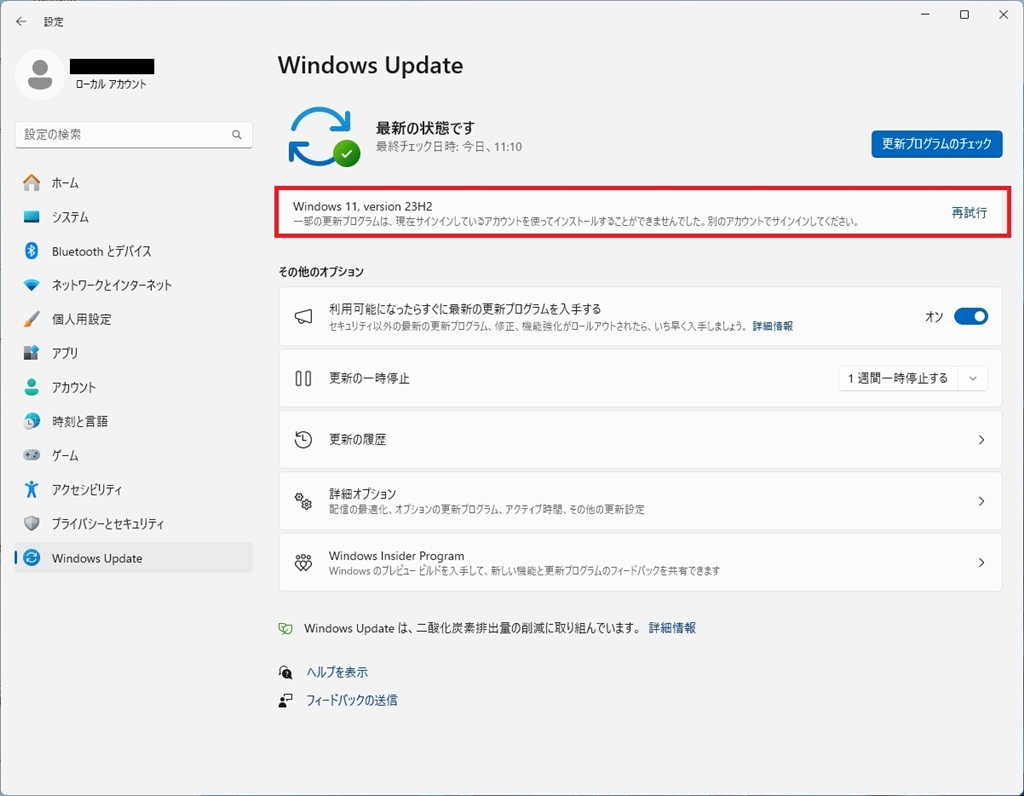The height and width of the screenshot is (796, 1024).
Task: Select Windows Update in the sidebar
Action: tap(133, 558)
